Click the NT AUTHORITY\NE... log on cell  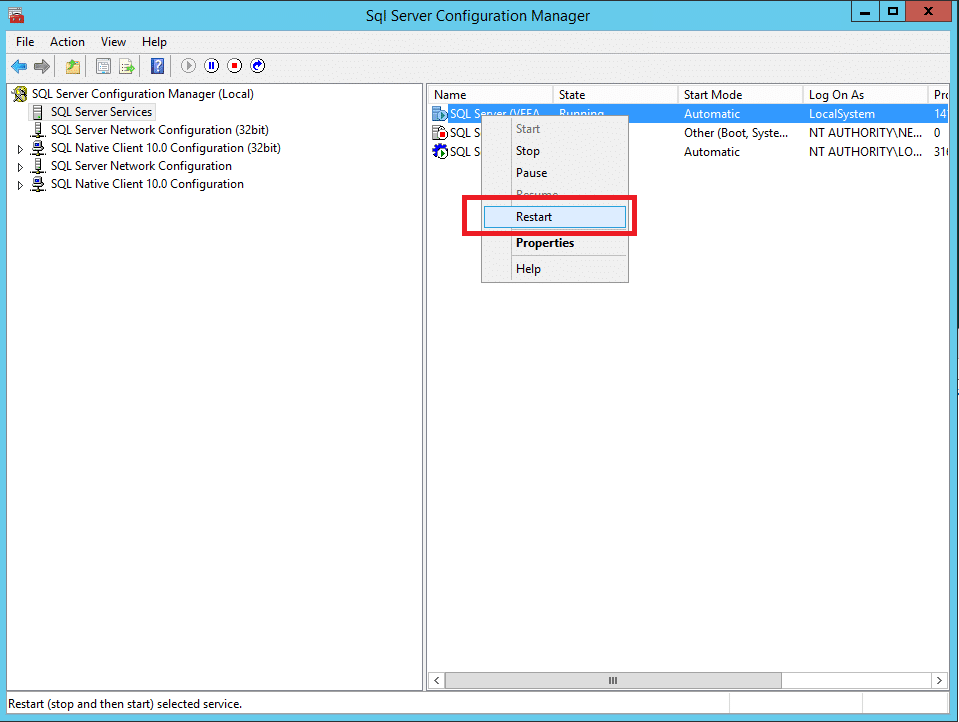(865, 133)
